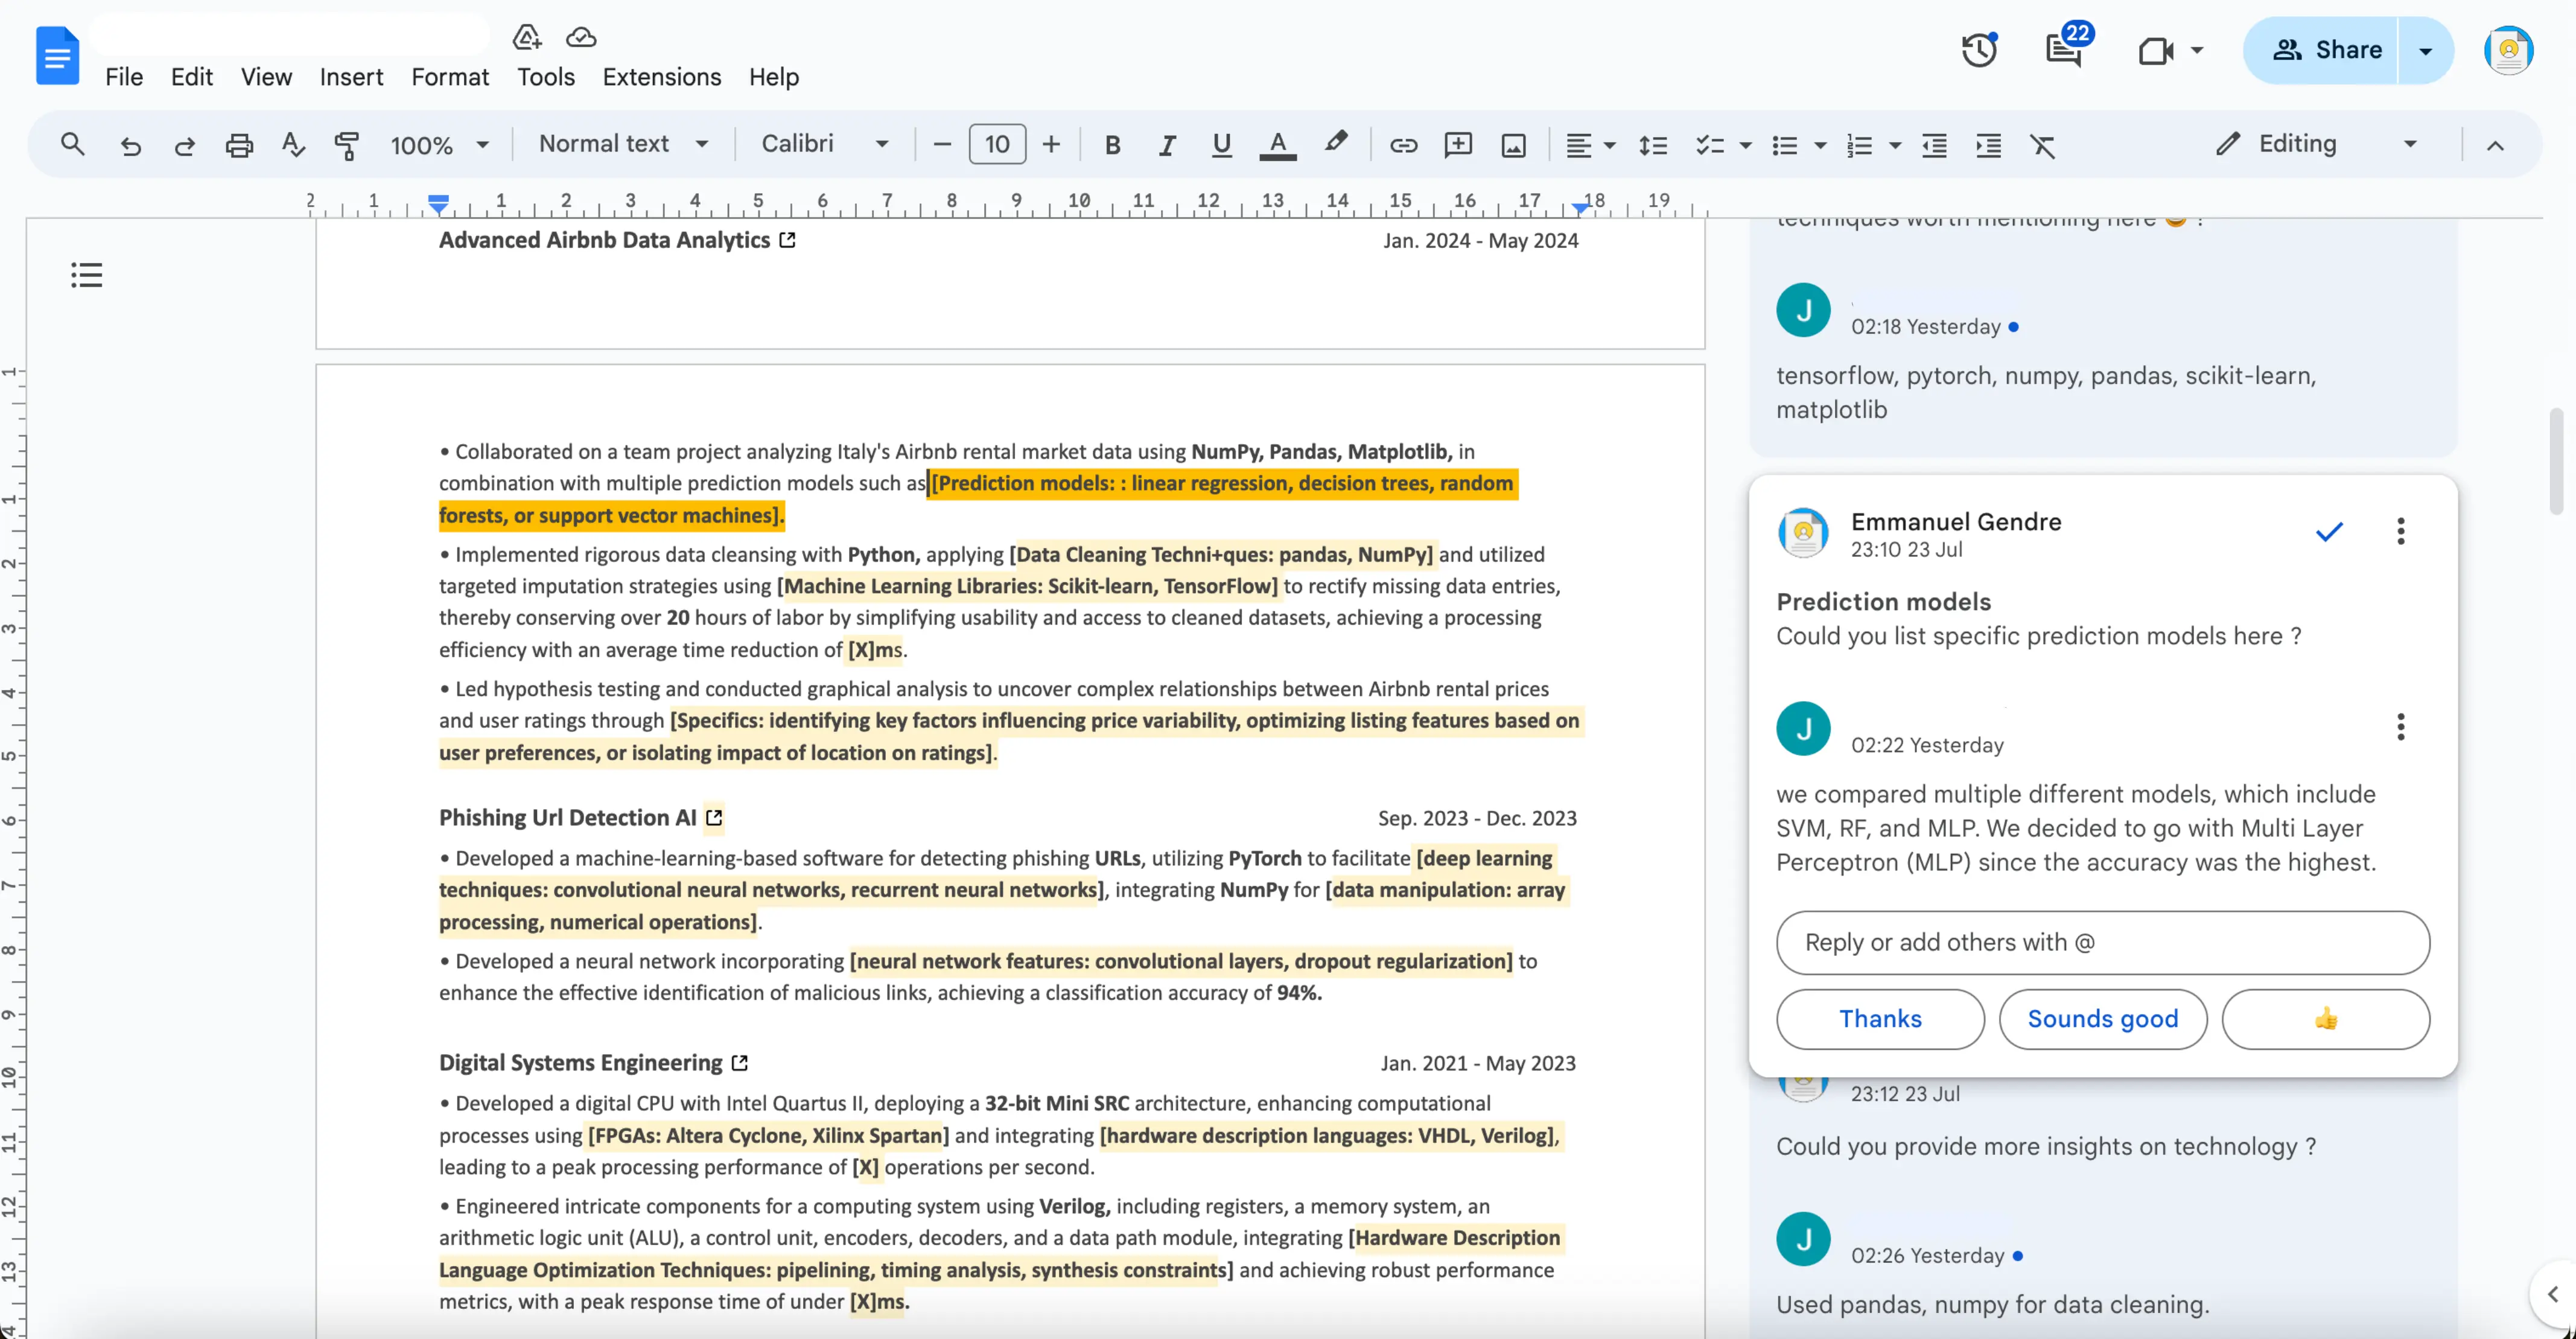Toggle bold formatting

coord(1112,146)
